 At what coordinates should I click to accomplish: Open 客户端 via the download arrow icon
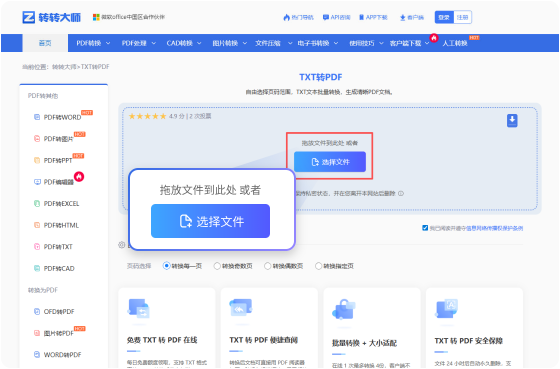[x=402, y=18]
